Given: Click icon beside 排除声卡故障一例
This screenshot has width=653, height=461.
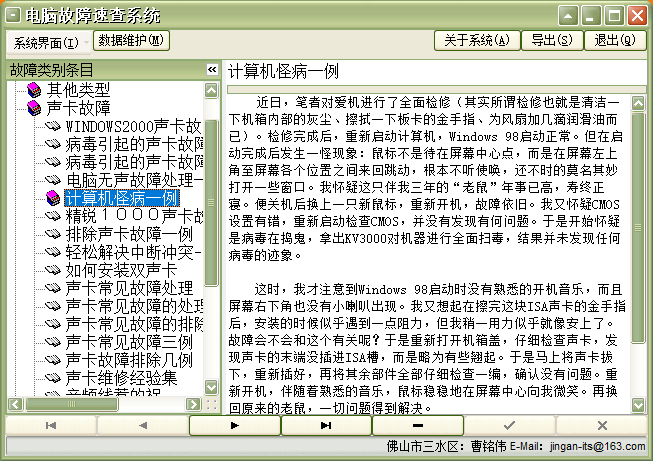Looking at the screenshot, I should pyautogui.click(x=52, y=234).
